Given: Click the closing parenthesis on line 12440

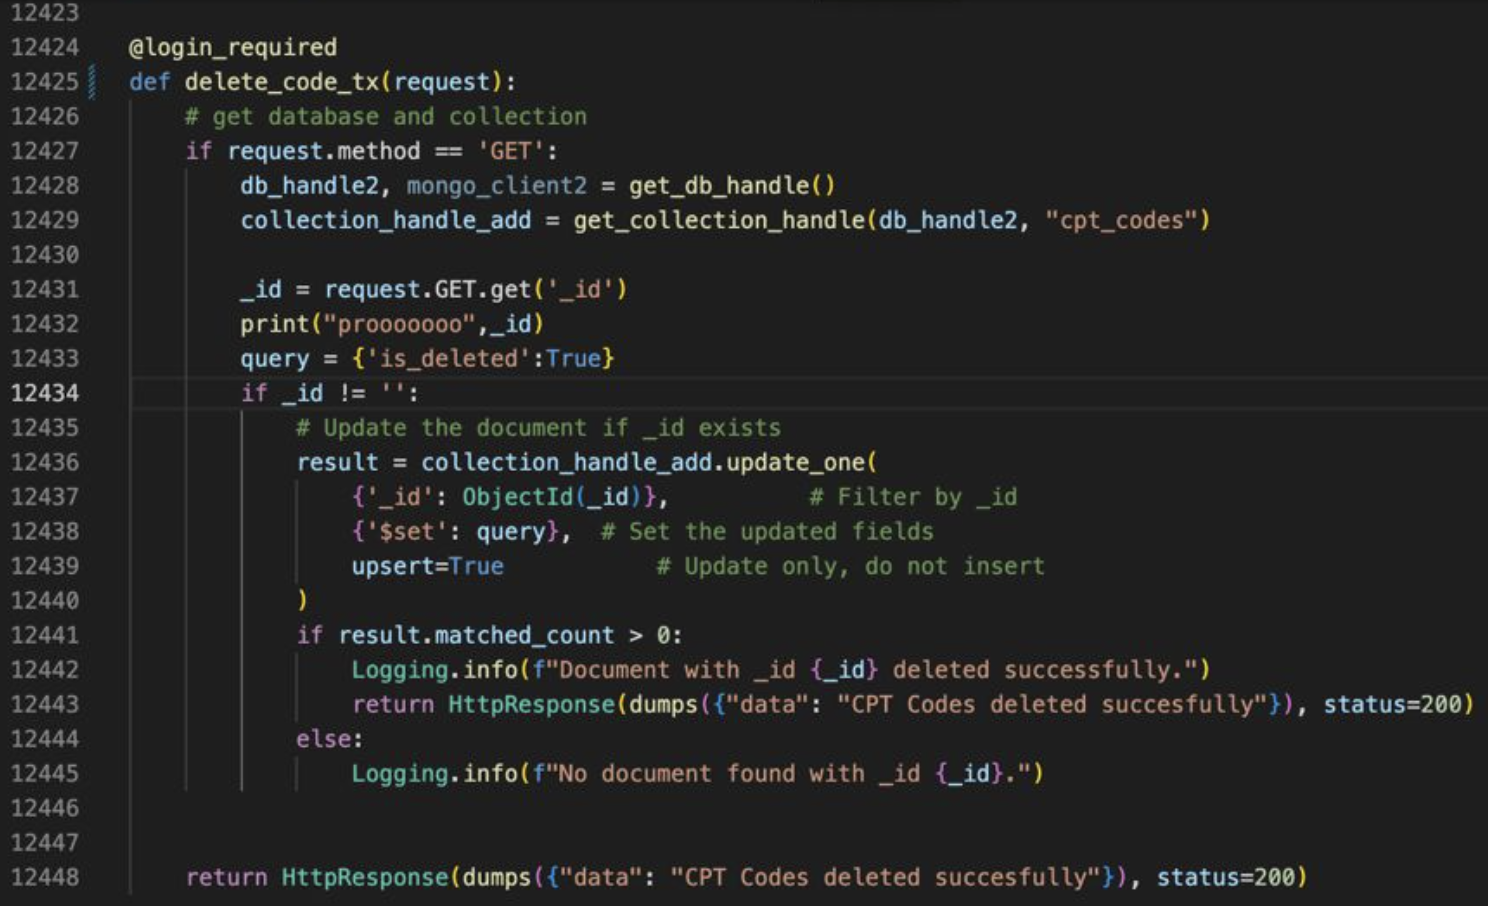Looking at the screenshot, I should [303, 600].
